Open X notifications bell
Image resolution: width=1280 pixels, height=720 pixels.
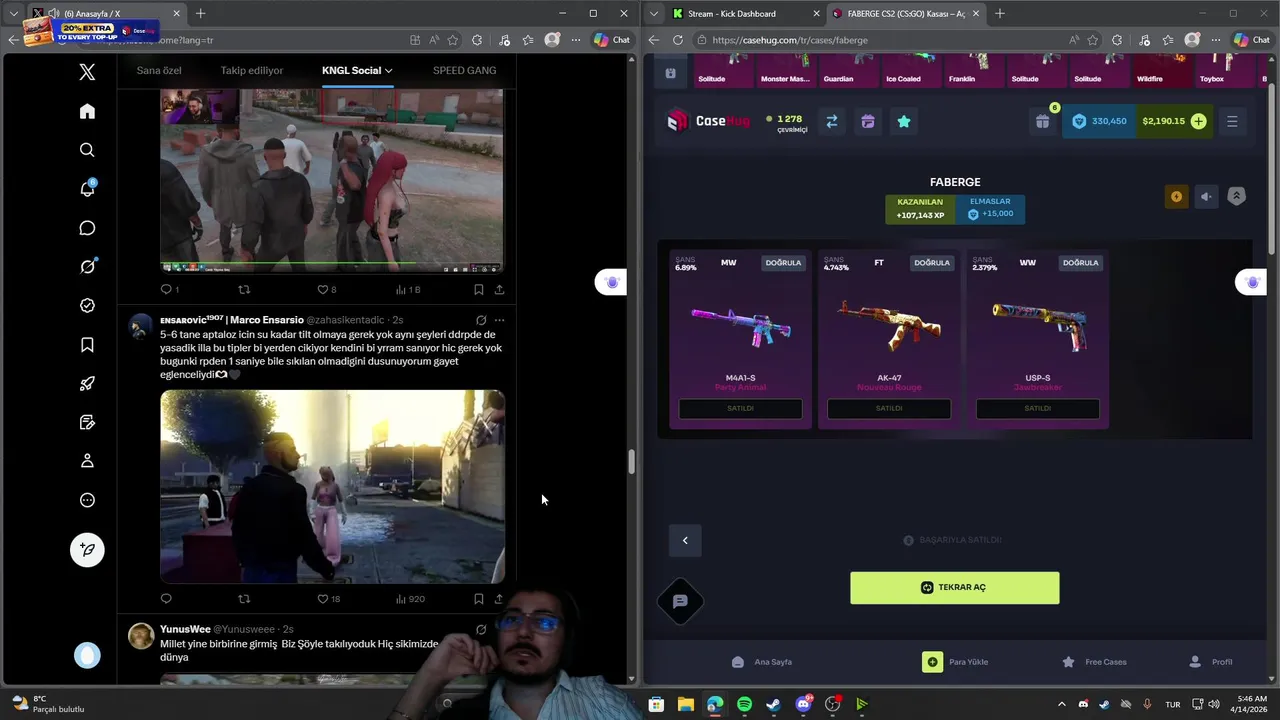[x=87, y=189]
